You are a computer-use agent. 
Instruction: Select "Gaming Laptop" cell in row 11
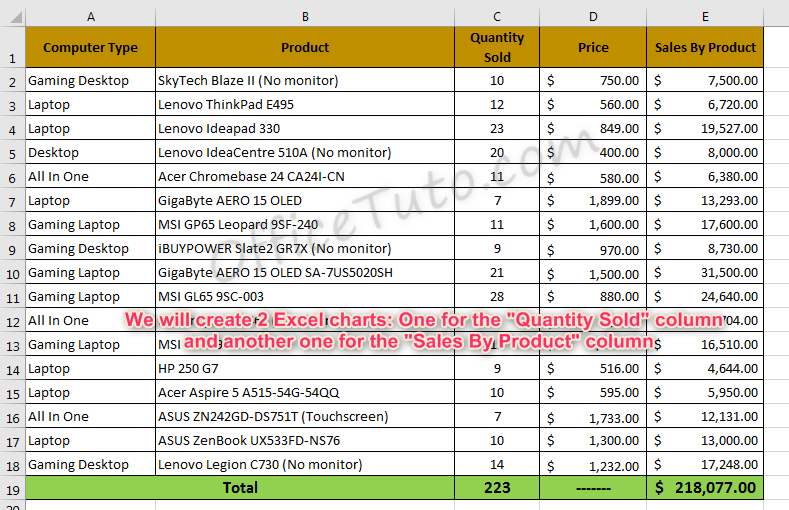[x=91, y=297]
